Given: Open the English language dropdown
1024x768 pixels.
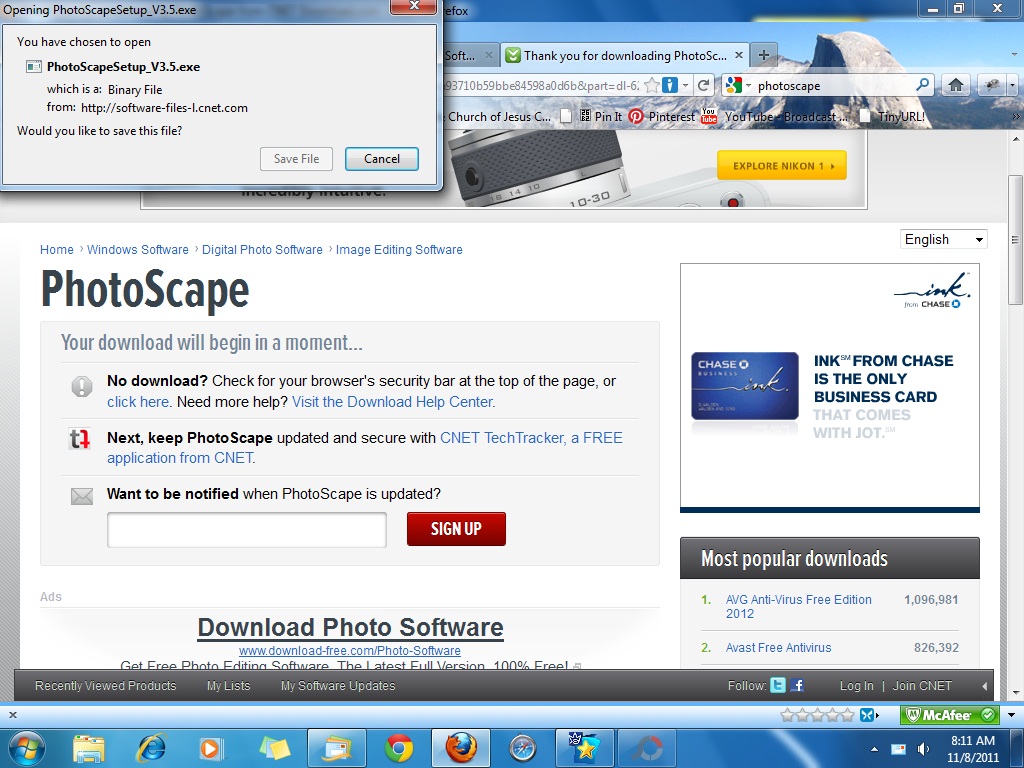Looking at the screenshot, I should pos(944,239).
